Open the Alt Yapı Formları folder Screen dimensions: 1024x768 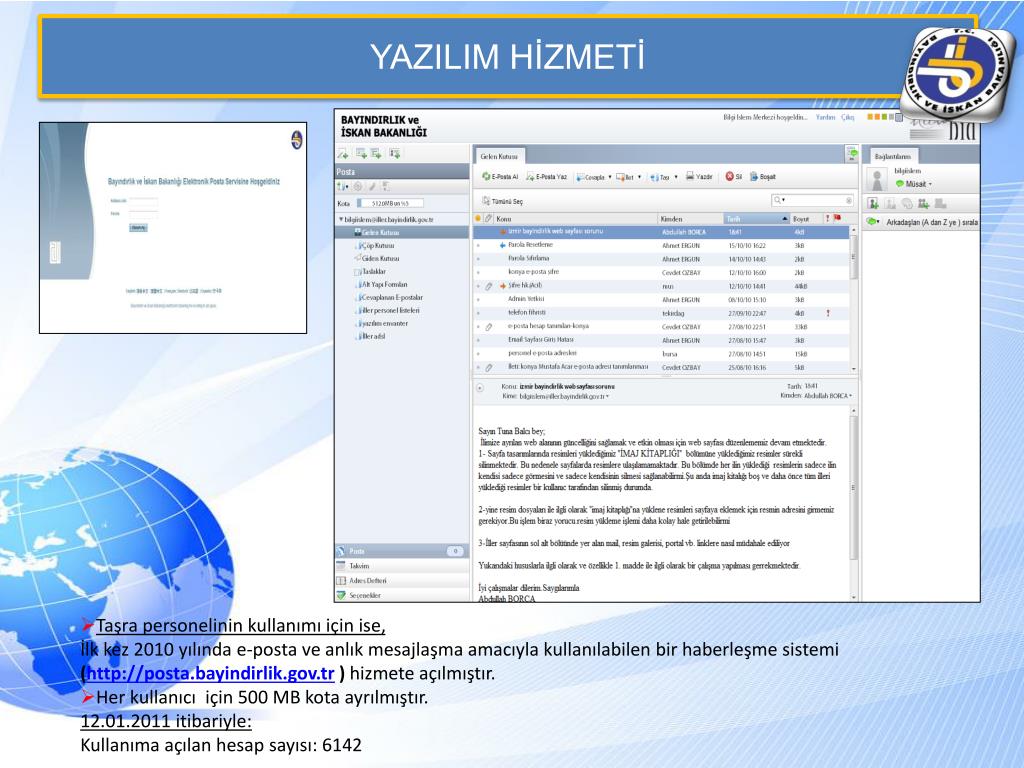[382, 285]
